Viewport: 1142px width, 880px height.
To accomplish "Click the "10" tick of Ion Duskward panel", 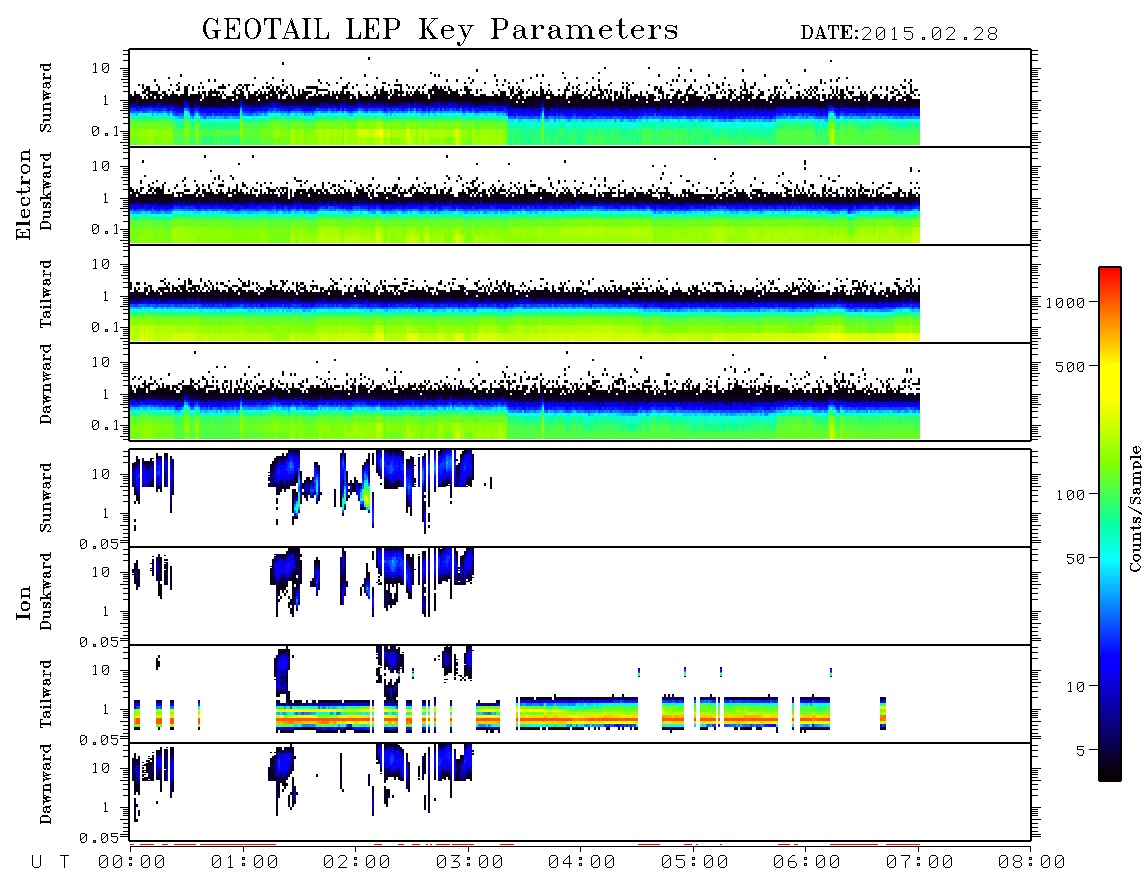I will [x=101, y=572].
